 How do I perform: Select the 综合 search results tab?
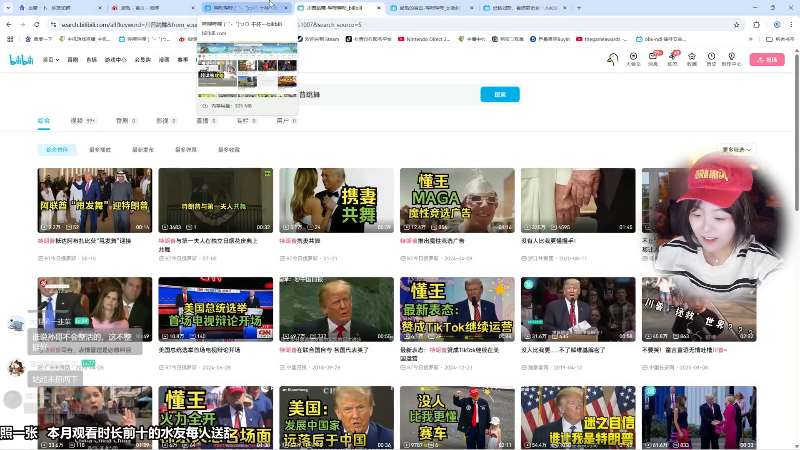(44, 121)
